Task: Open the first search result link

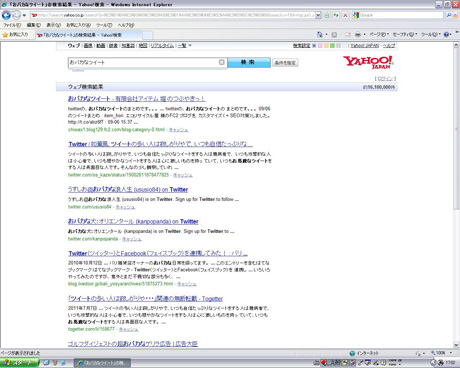Action: click(136, 99)
